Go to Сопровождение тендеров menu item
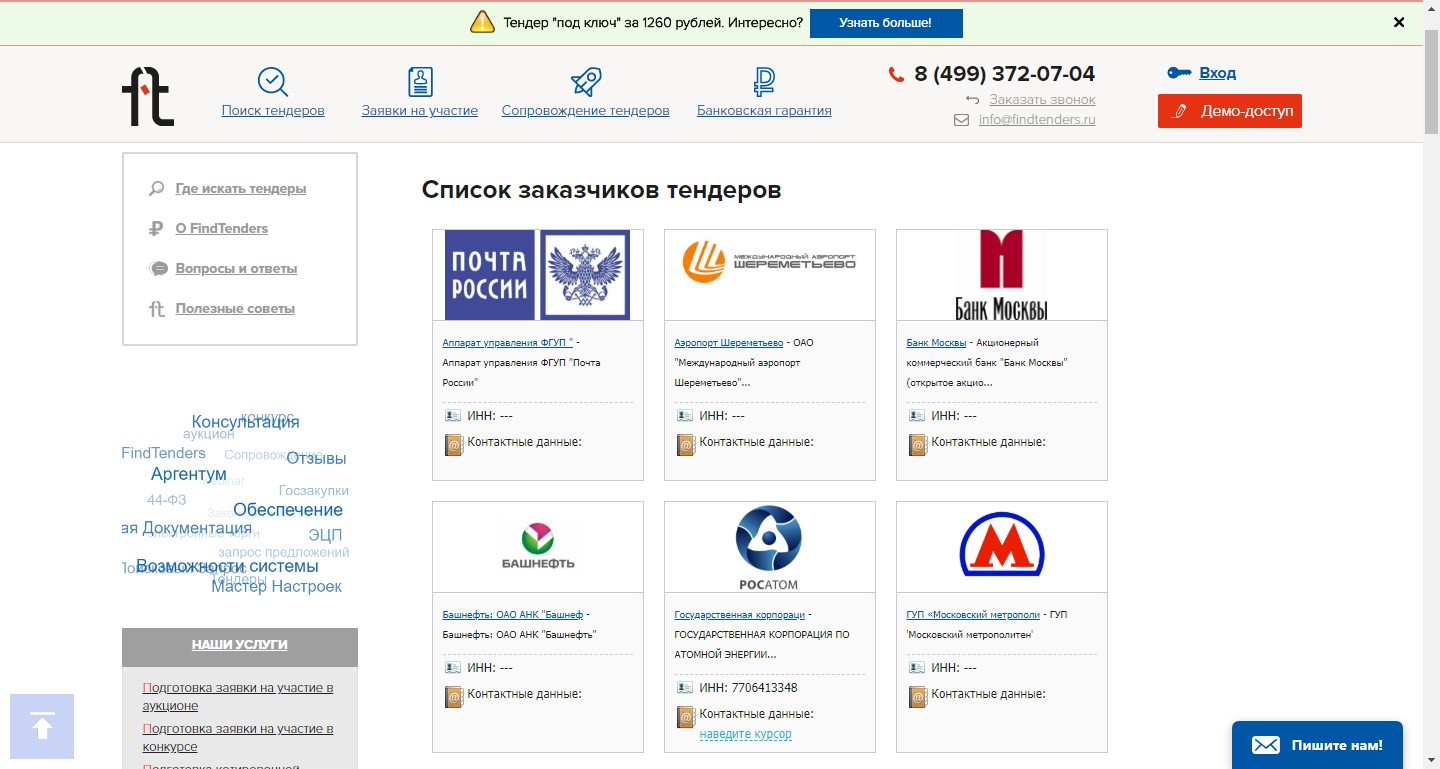The width and height of the screenshot is (1440, 769). (586, 111)
